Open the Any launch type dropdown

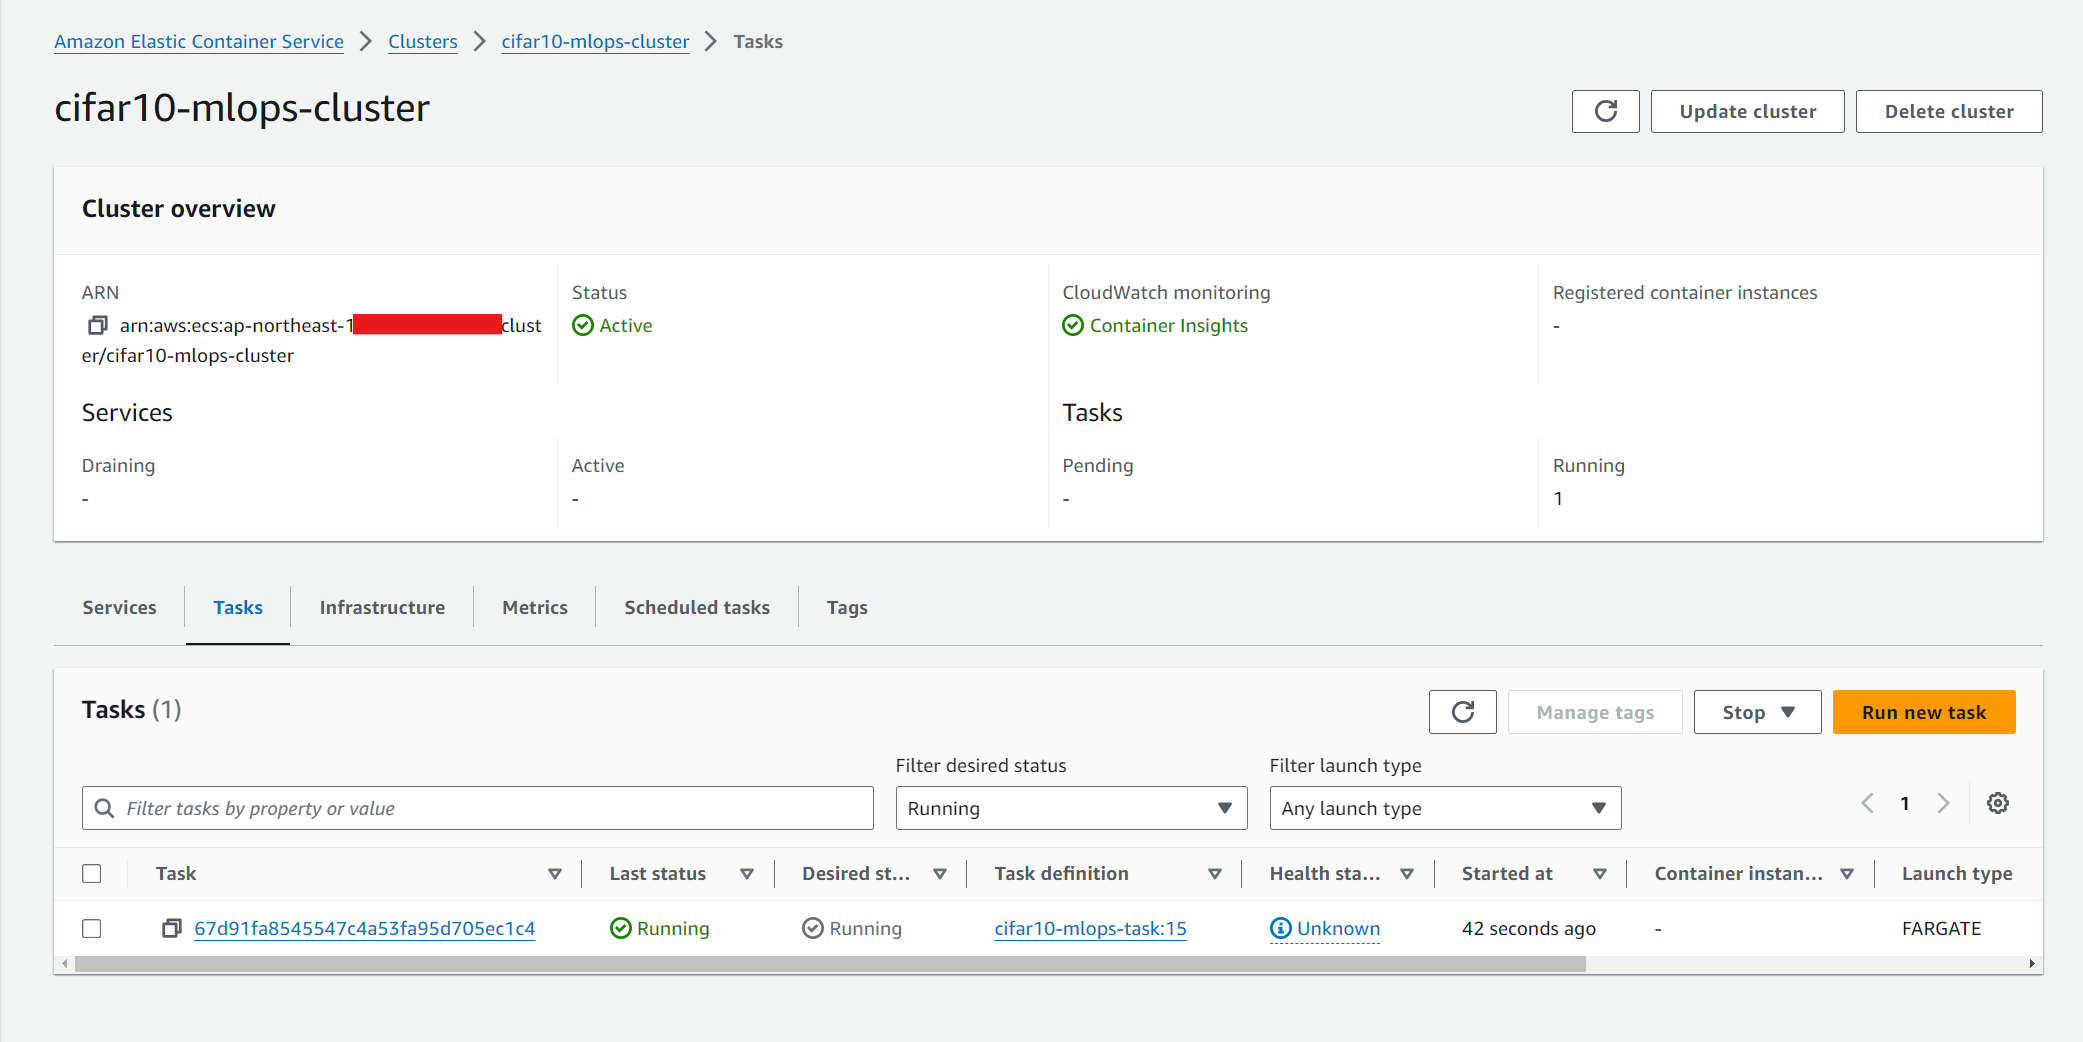point(1444,808)
